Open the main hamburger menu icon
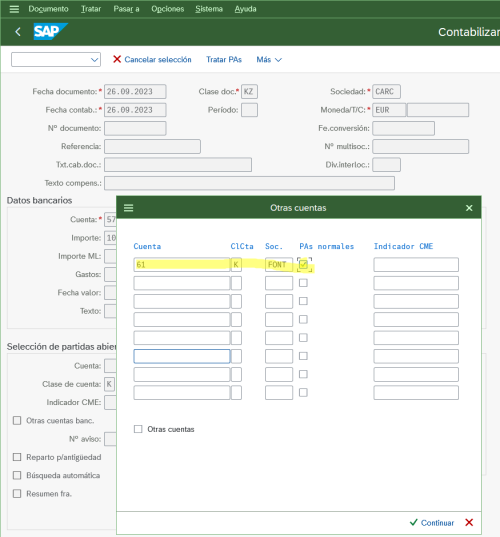Image resolution: width=500 pixels, height=537 pixels. point(14,9)
